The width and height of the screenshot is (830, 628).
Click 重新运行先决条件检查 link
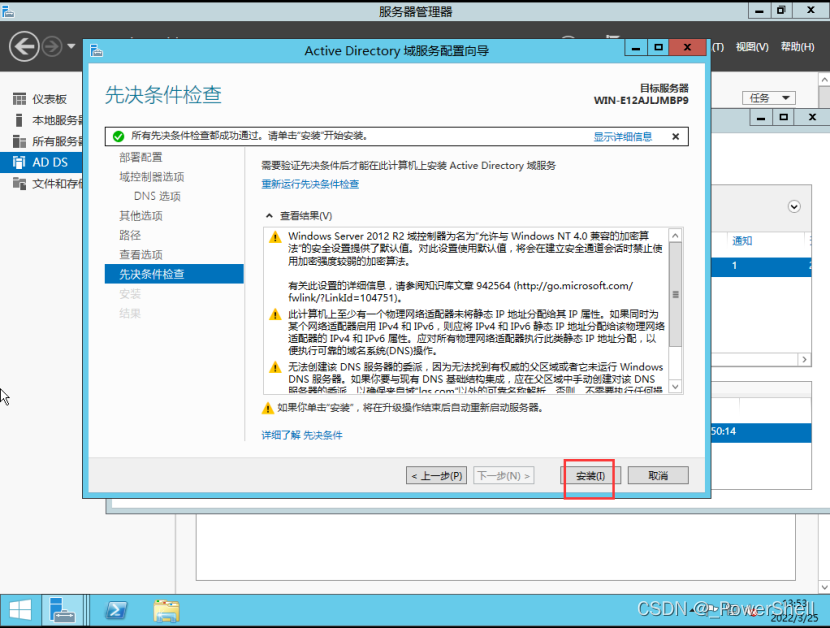310,184
